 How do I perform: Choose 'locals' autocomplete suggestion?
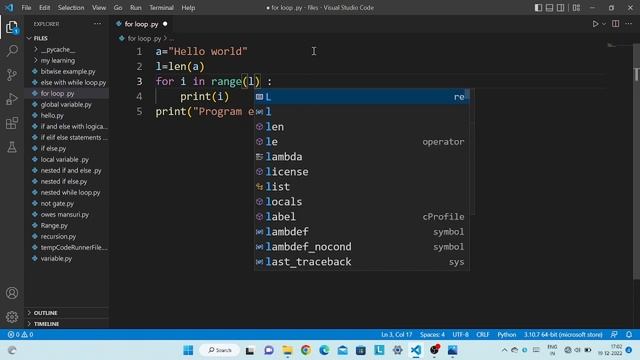(362, 202)
